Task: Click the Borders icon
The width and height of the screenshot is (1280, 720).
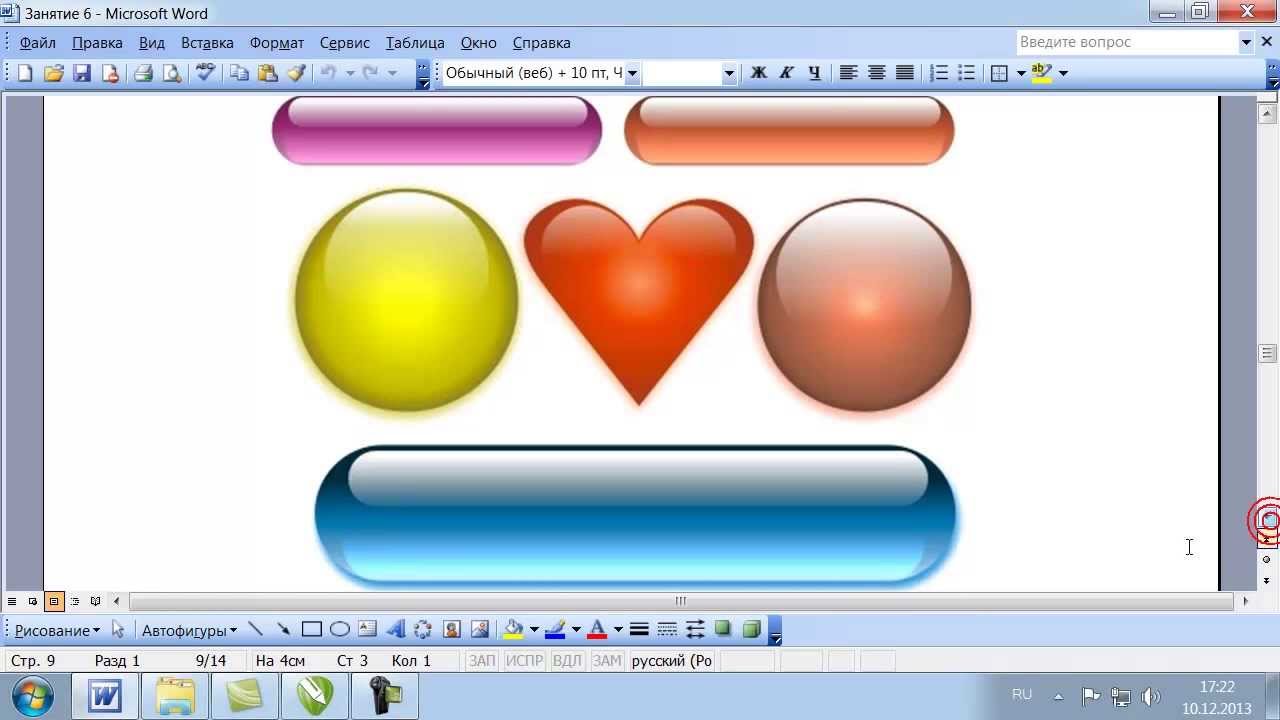Action: (999, 73)
